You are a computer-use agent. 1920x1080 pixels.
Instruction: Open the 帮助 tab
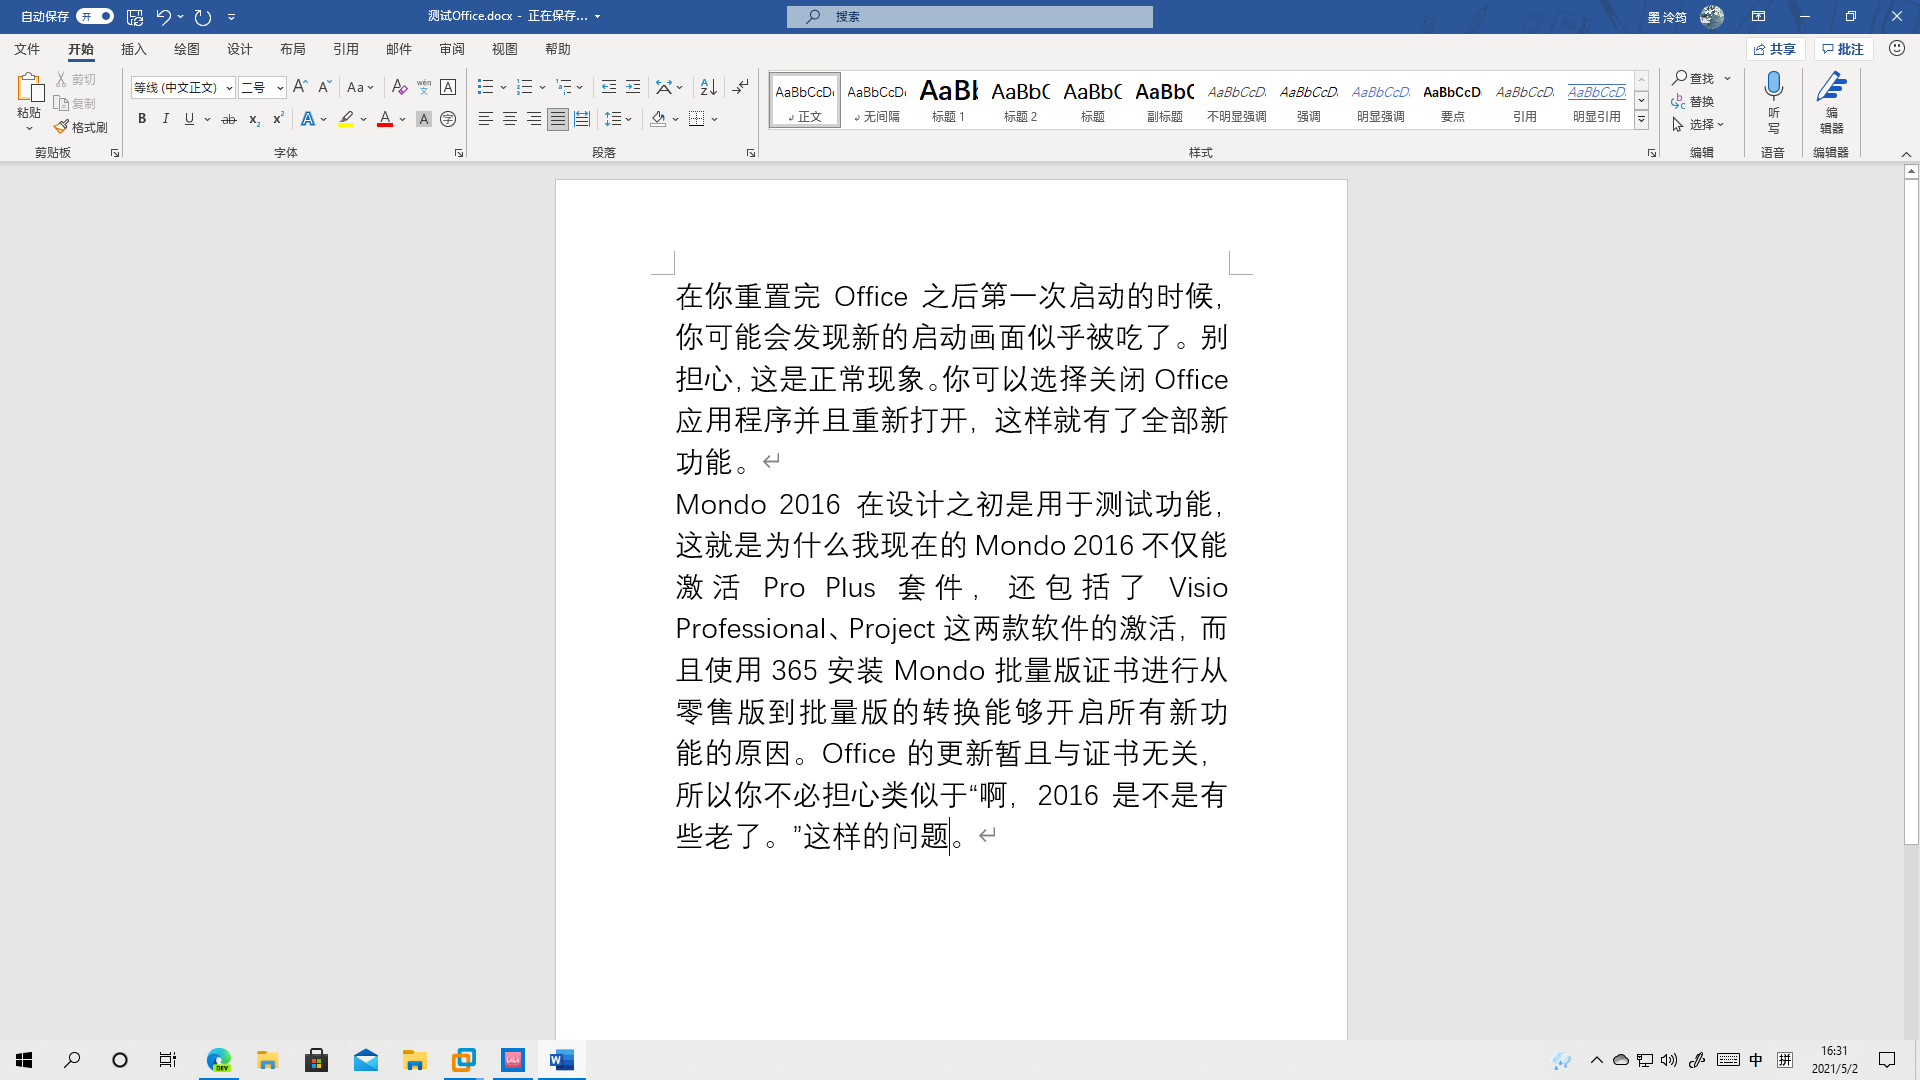[557, 49]
